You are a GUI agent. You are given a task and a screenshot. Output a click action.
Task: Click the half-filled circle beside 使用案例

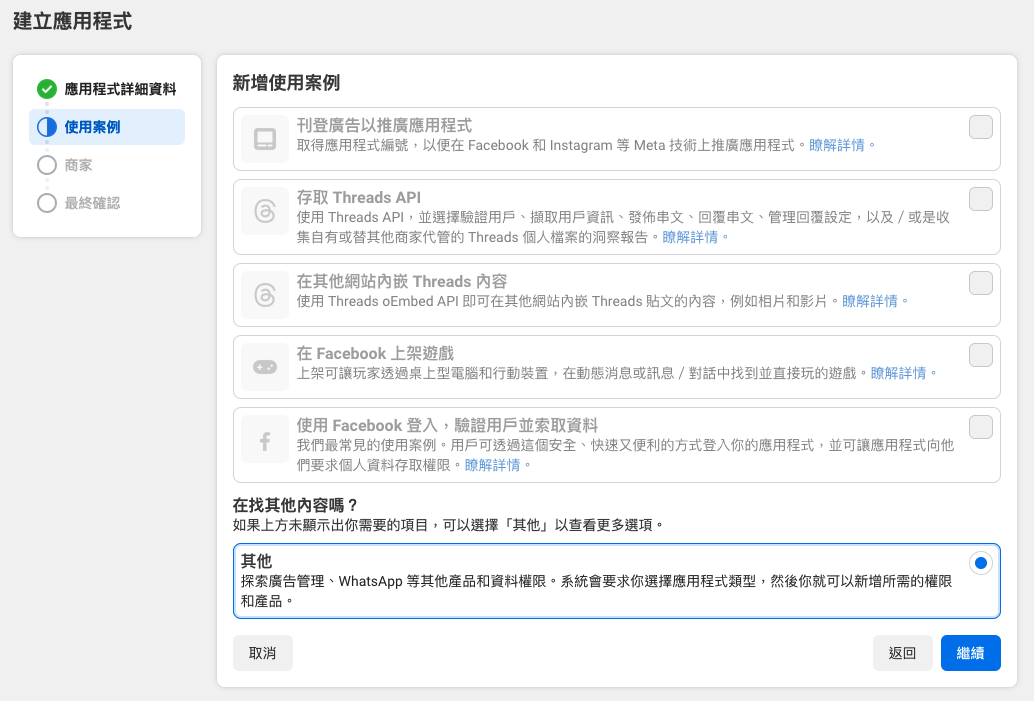tap(46, 127)
